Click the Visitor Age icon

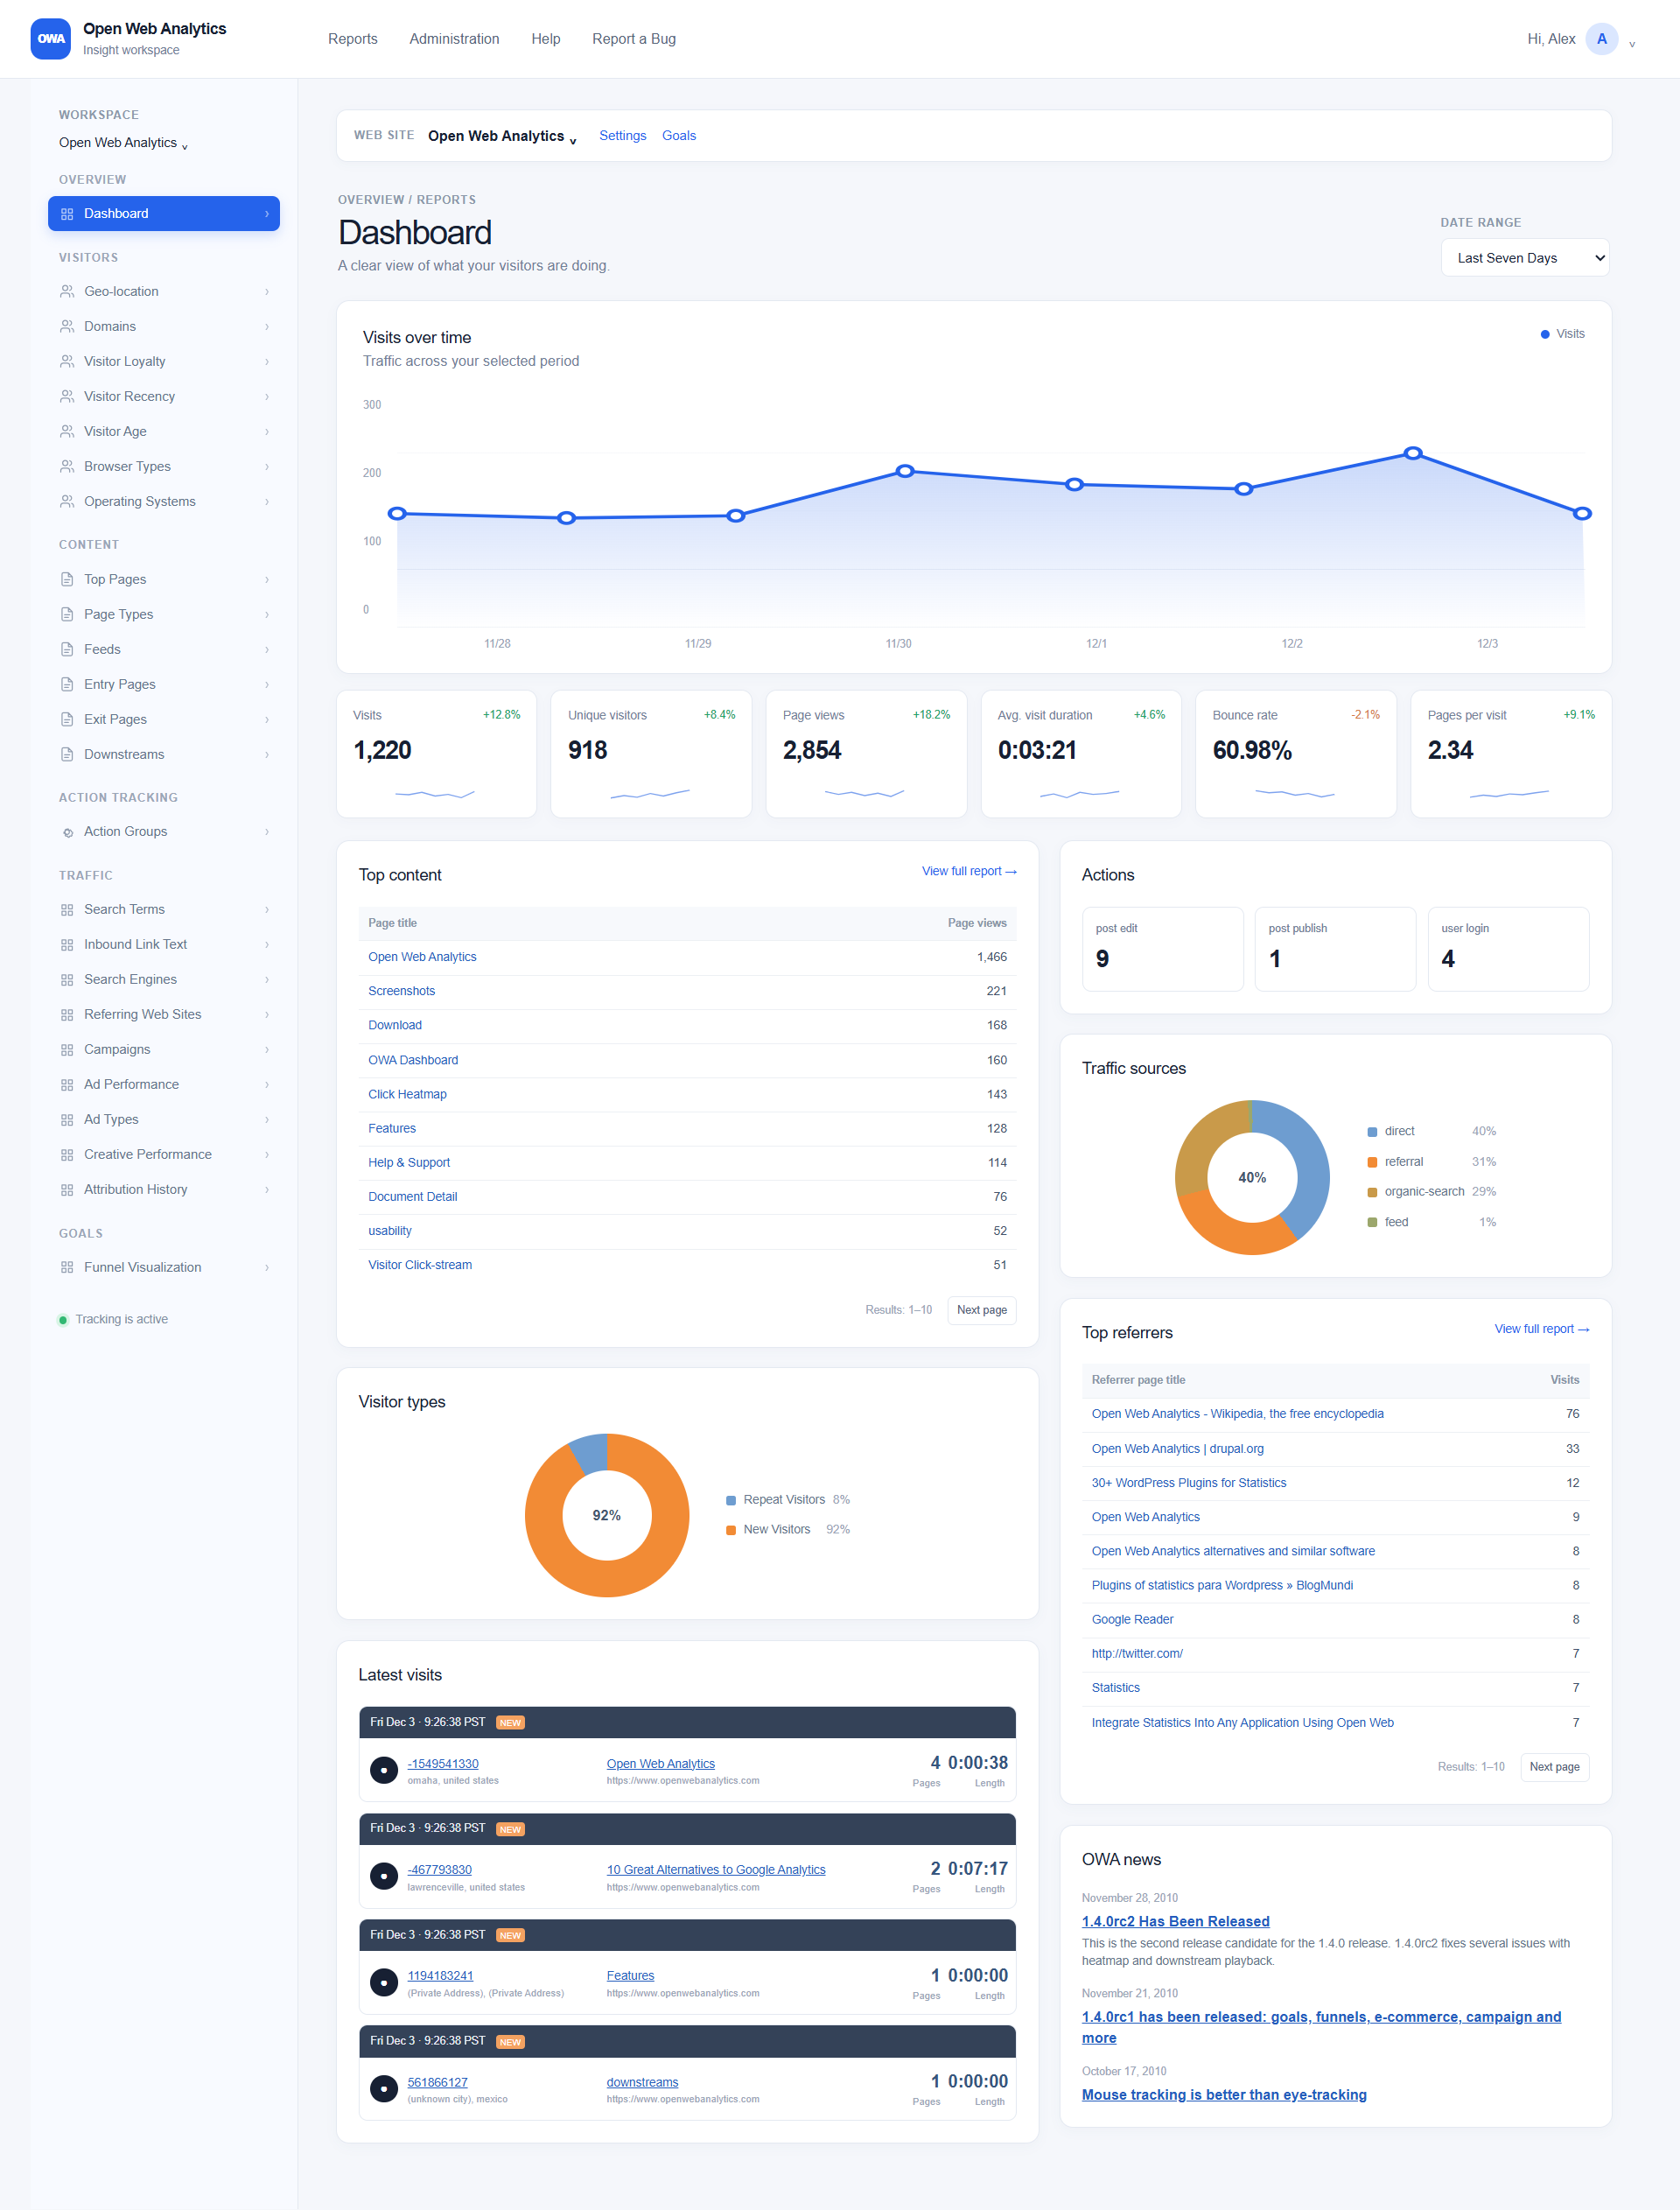coord(67,432)
